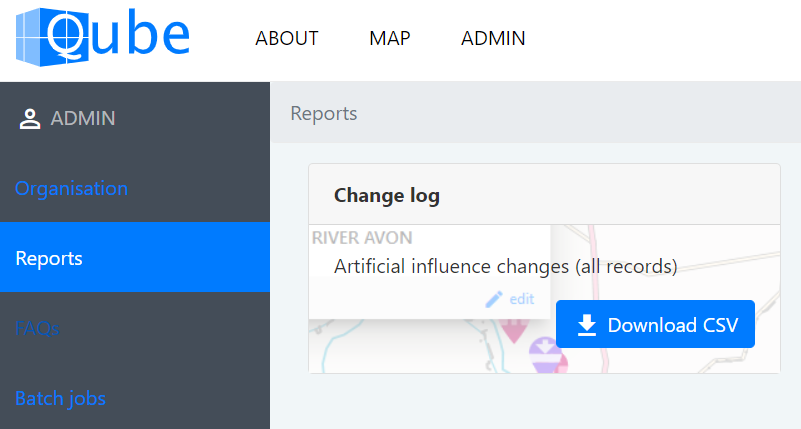The height and width of the screenshot is (429, 801).
Task: Go to Batch jobs in sidebar
Action: click(60, 398)
